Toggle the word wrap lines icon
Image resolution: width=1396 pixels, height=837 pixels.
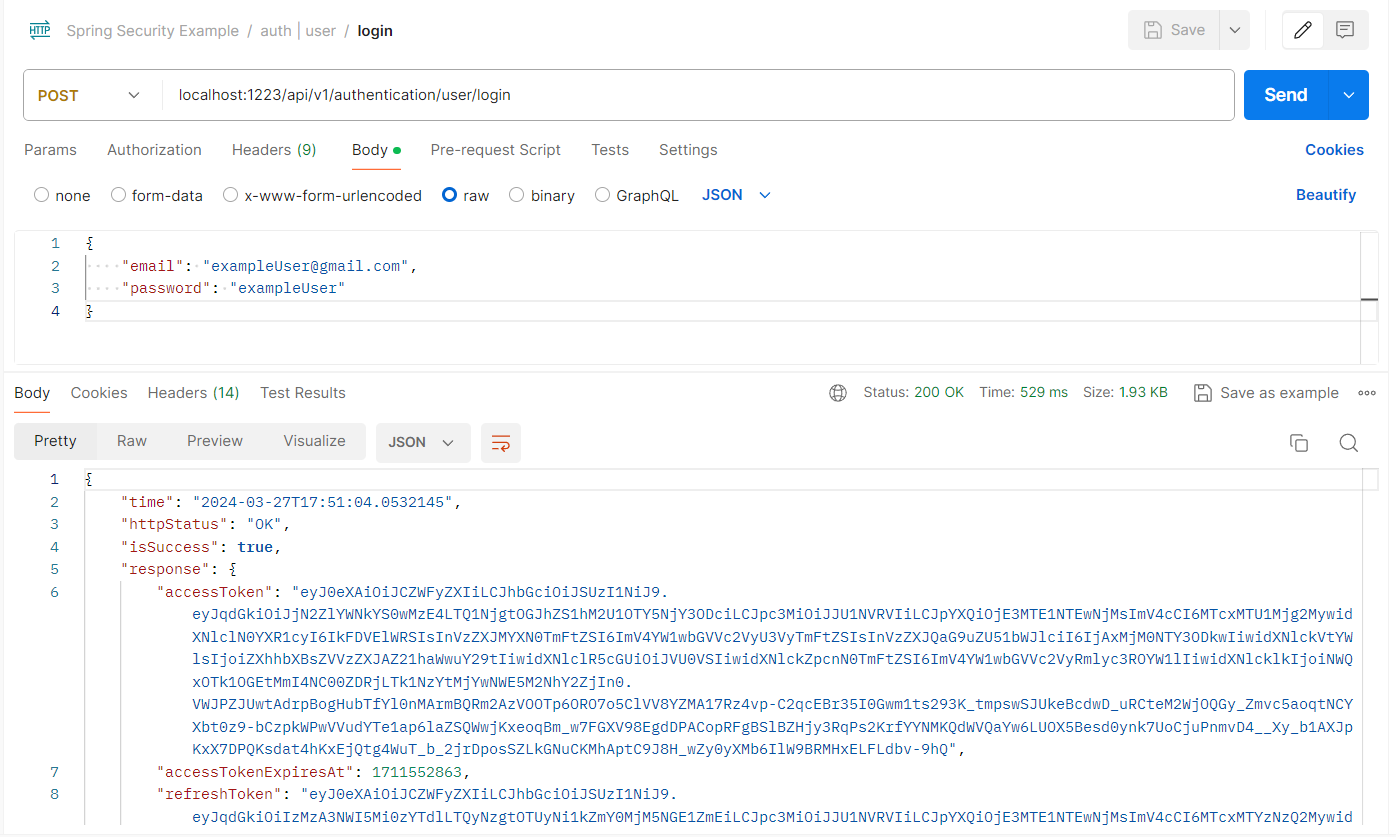[x=501, y=442]
